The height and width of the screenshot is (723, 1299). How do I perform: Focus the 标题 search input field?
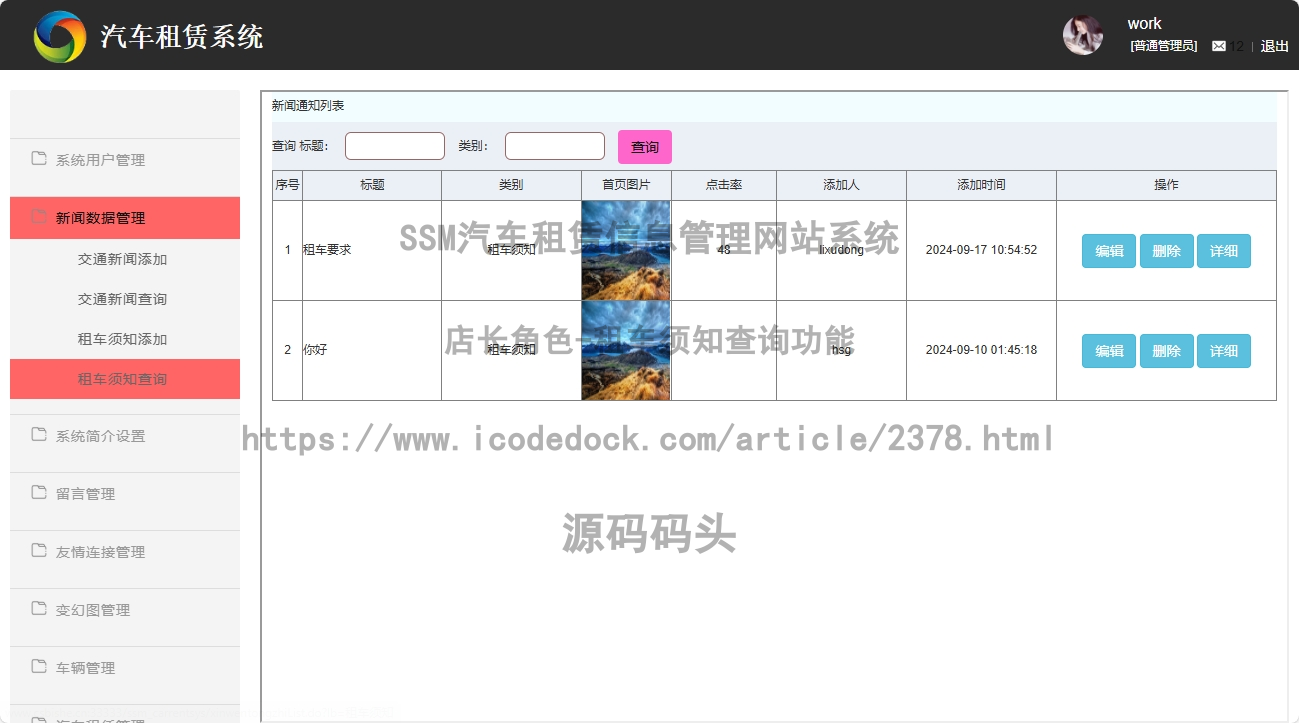(395, 146)
